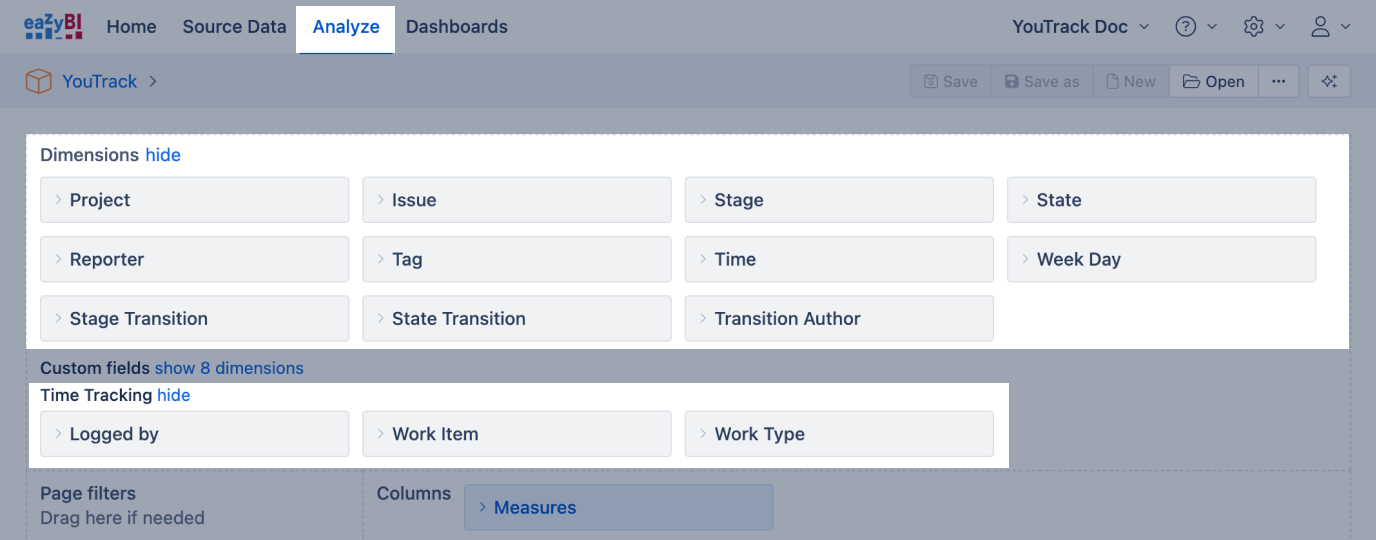Open the user profile menu
The height and width of the screenshot is (540, 1376).
[x=1321, y=27]
